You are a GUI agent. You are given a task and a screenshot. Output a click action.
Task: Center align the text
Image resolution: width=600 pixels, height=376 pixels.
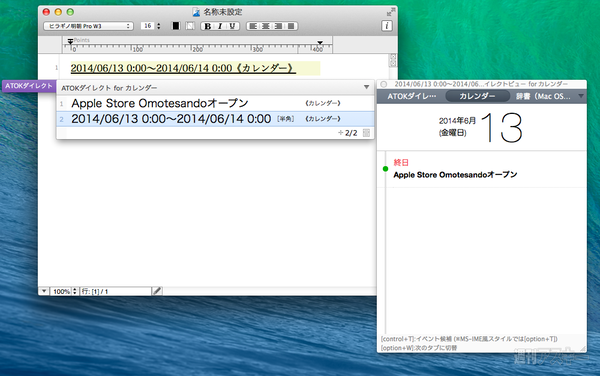266,26
